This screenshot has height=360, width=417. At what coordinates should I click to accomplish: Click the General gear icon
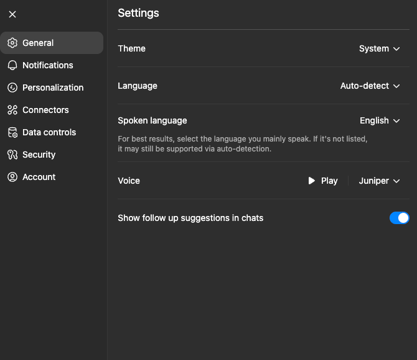12,43
